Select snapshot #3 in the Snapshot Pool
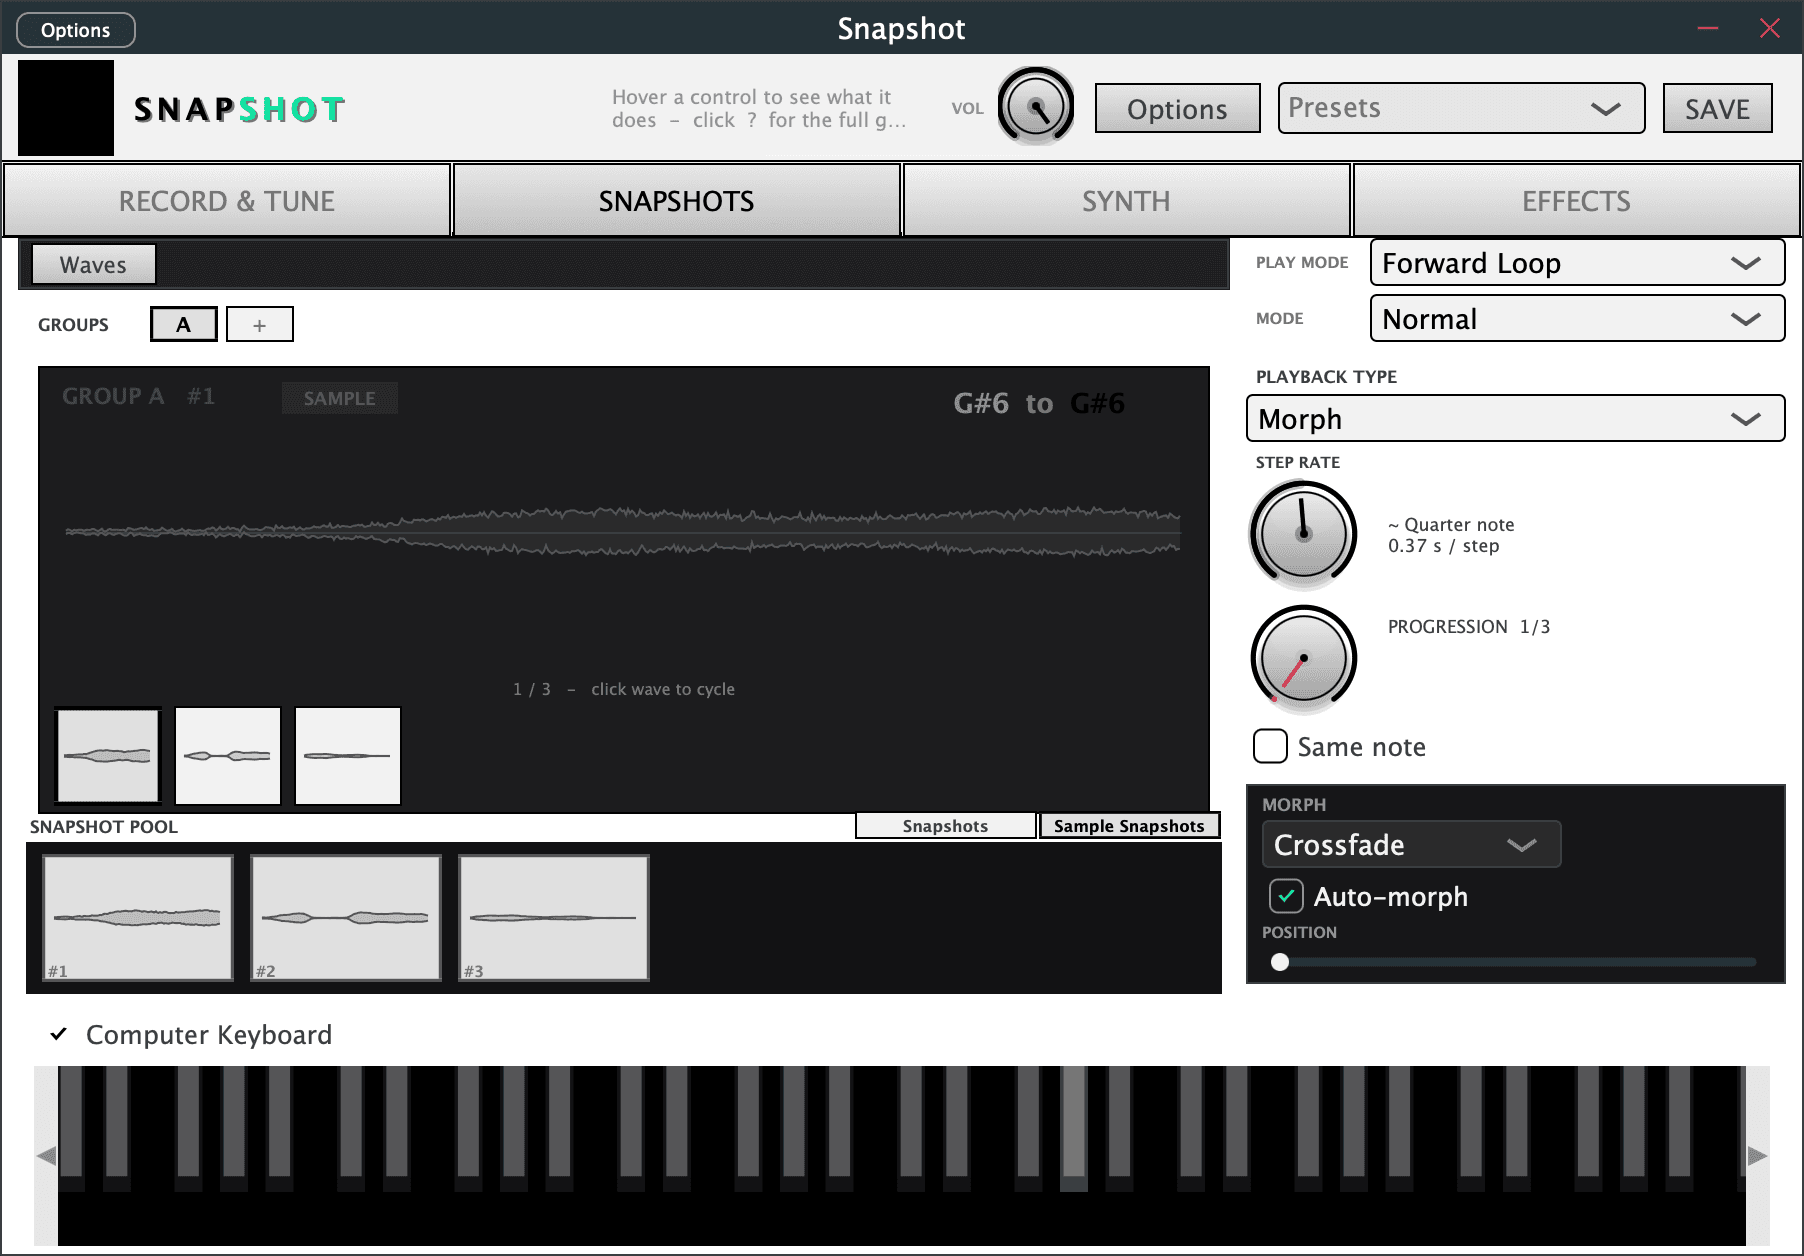The height and width of the screenshot is (1256, 1804). pos(554,918)
